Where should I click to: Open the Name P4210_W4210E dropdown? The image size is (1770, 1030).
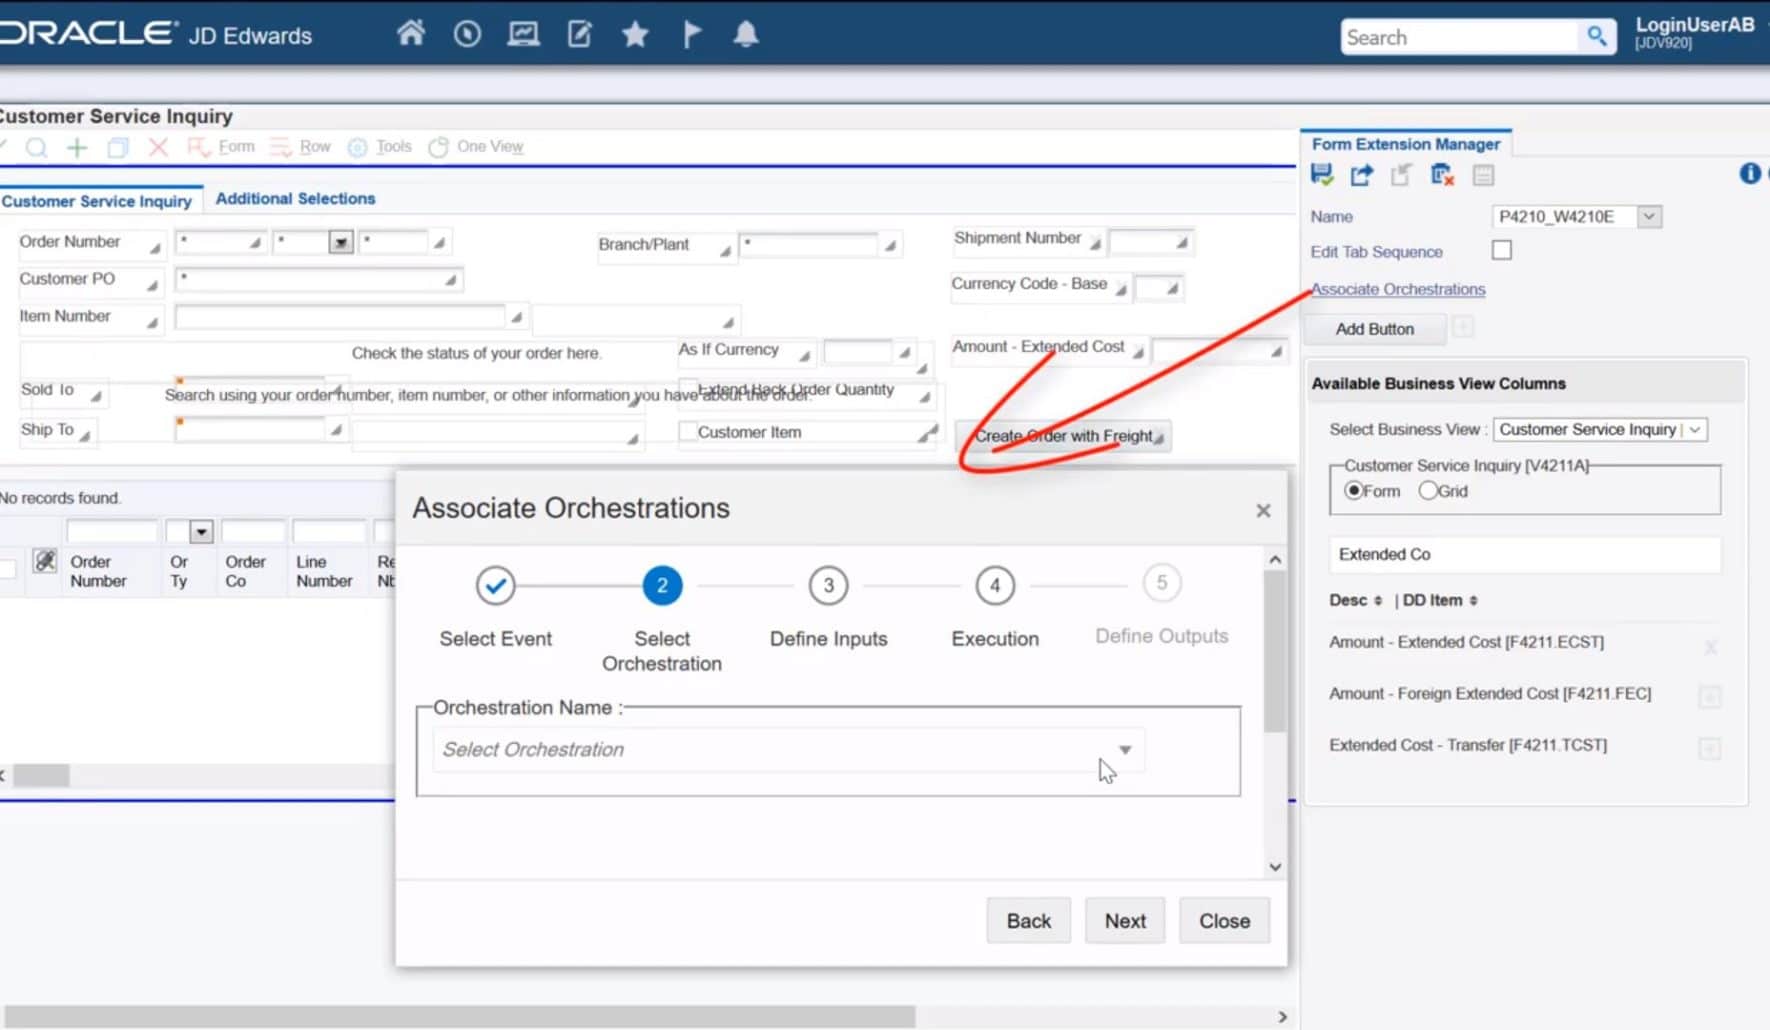[1650, 216]
